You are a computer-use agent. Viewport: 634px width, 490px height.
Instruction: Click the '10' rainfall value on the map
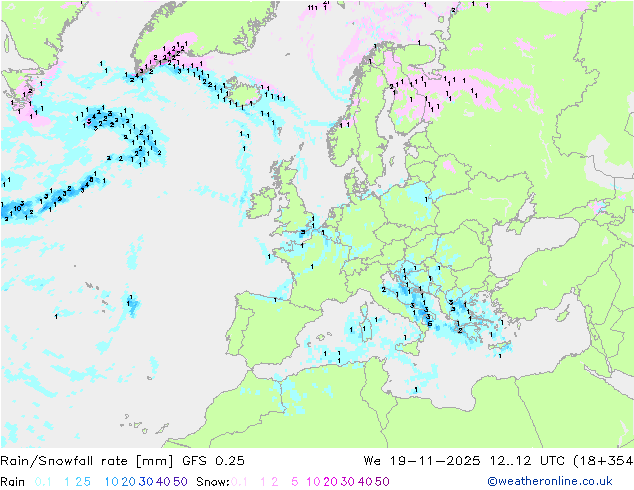[17, 209]
